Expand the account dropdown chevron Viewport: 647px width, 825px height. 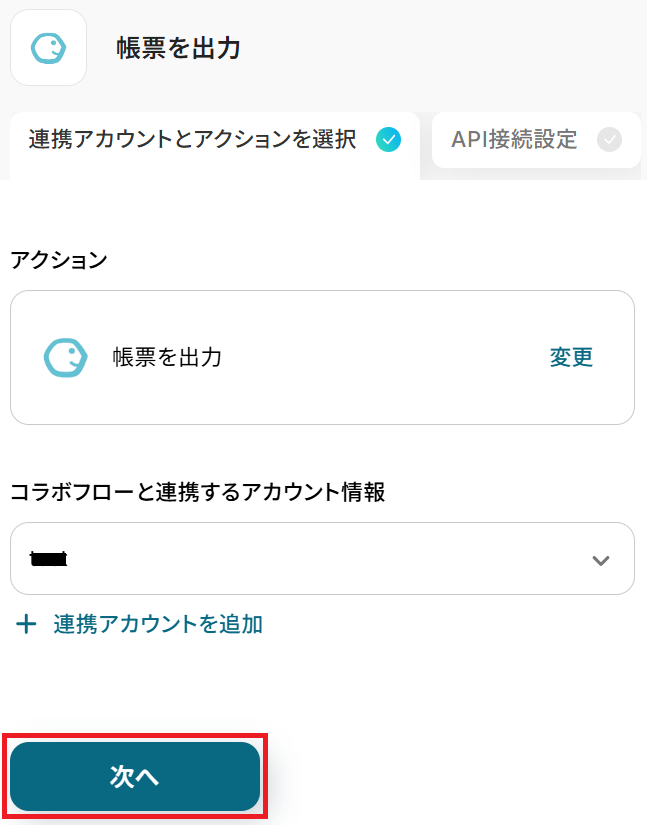pyautogui.click(x=601, y=560)
